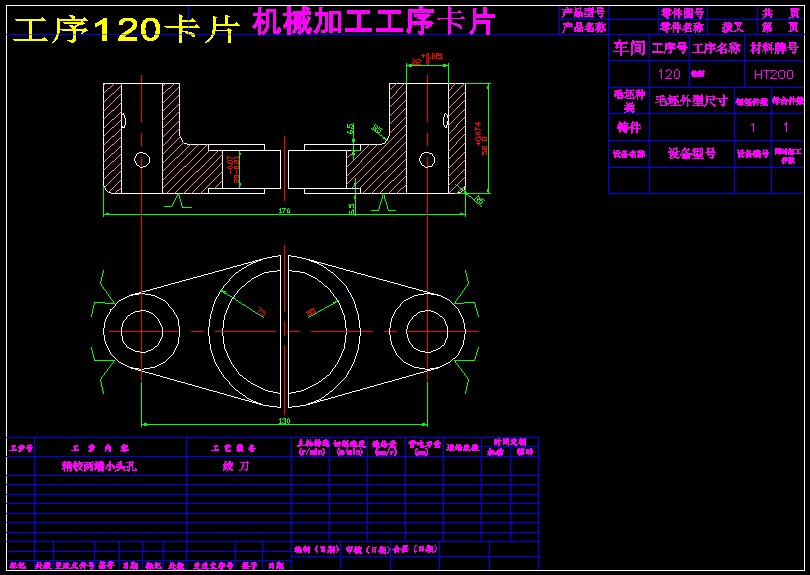Click the "设备型号" header cell
Screen dimensions: 810x575
(692, 153)
